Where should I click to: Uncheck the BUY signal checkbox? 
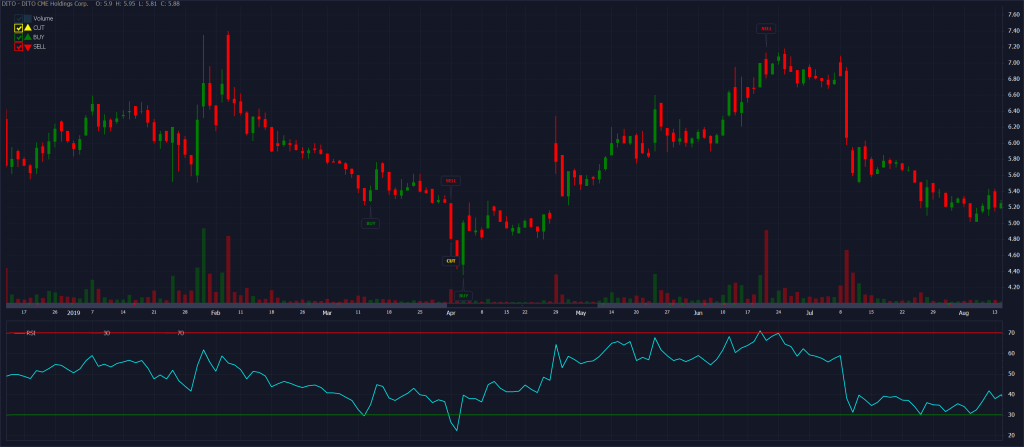[18, 37]
